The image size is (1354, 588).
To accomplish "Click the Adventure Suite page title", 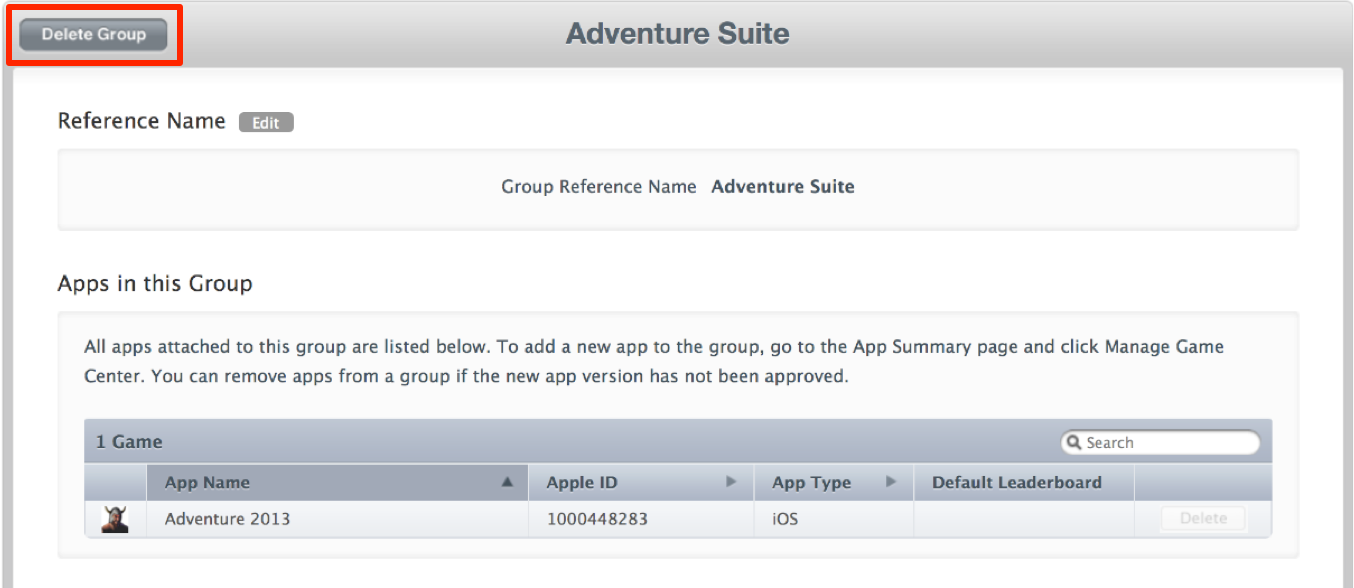I will pyautogui.click(x=677, y=34).
